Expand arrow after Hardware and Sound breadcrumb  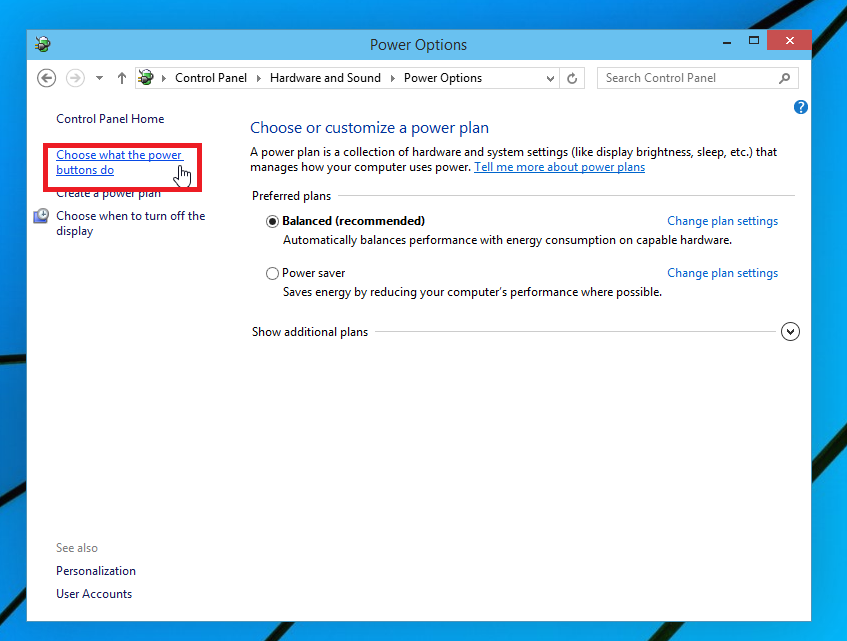(x=393, y=78)
